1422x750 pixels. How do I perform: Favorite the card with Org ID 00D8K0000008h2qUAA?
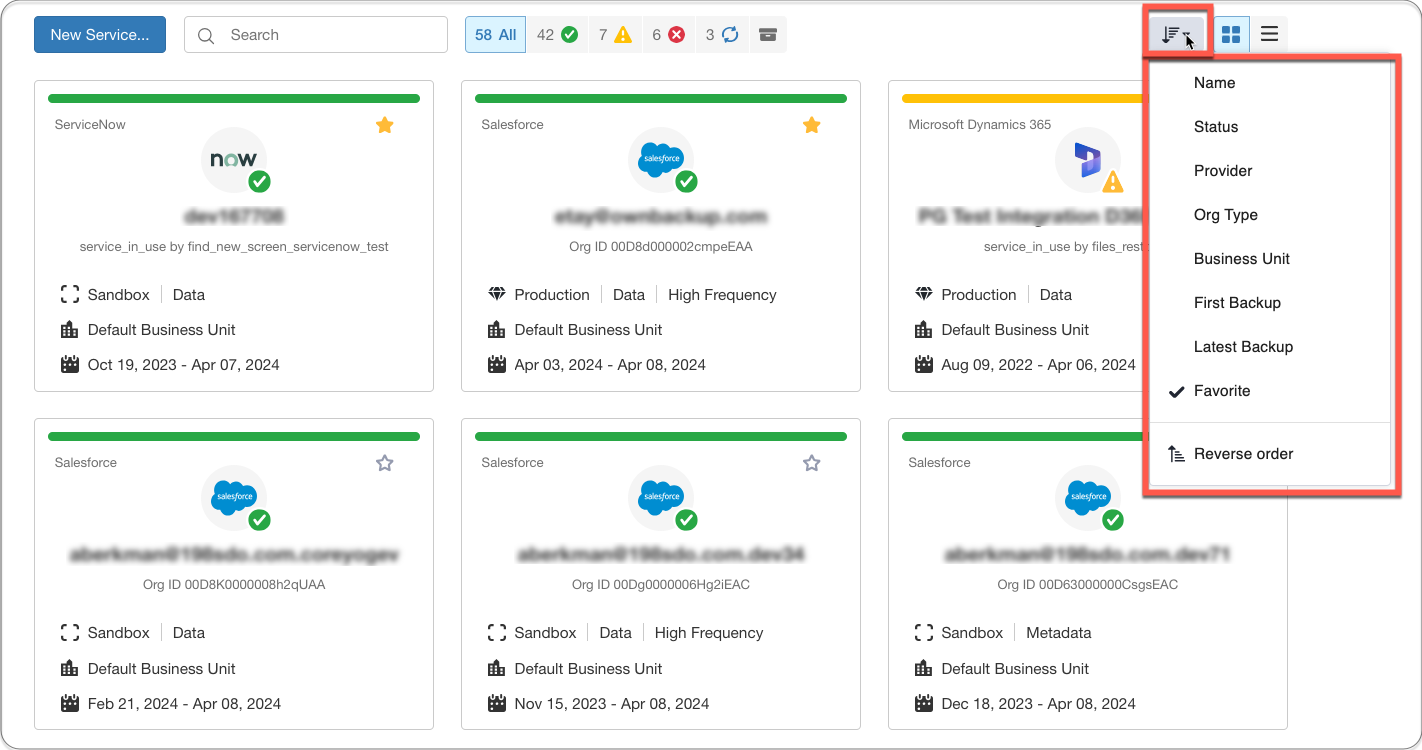pos(385,463)
